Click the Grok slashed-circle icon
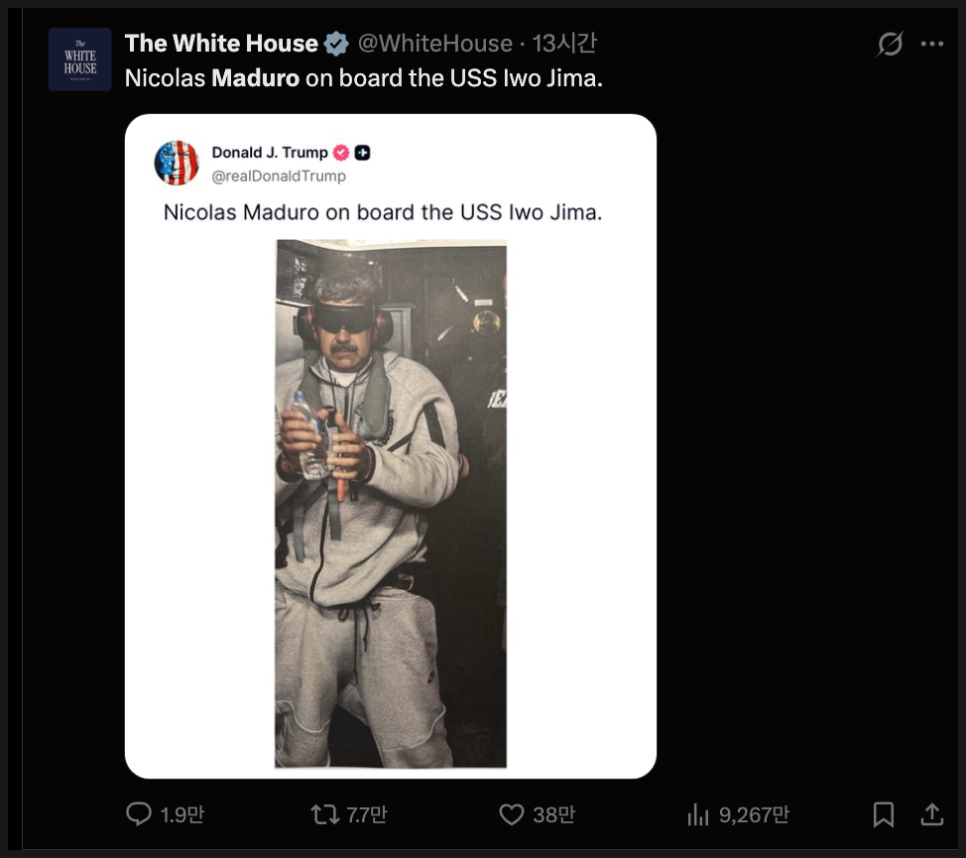The image size is (966, 858). pyautogui.click(x=889, y=44)
